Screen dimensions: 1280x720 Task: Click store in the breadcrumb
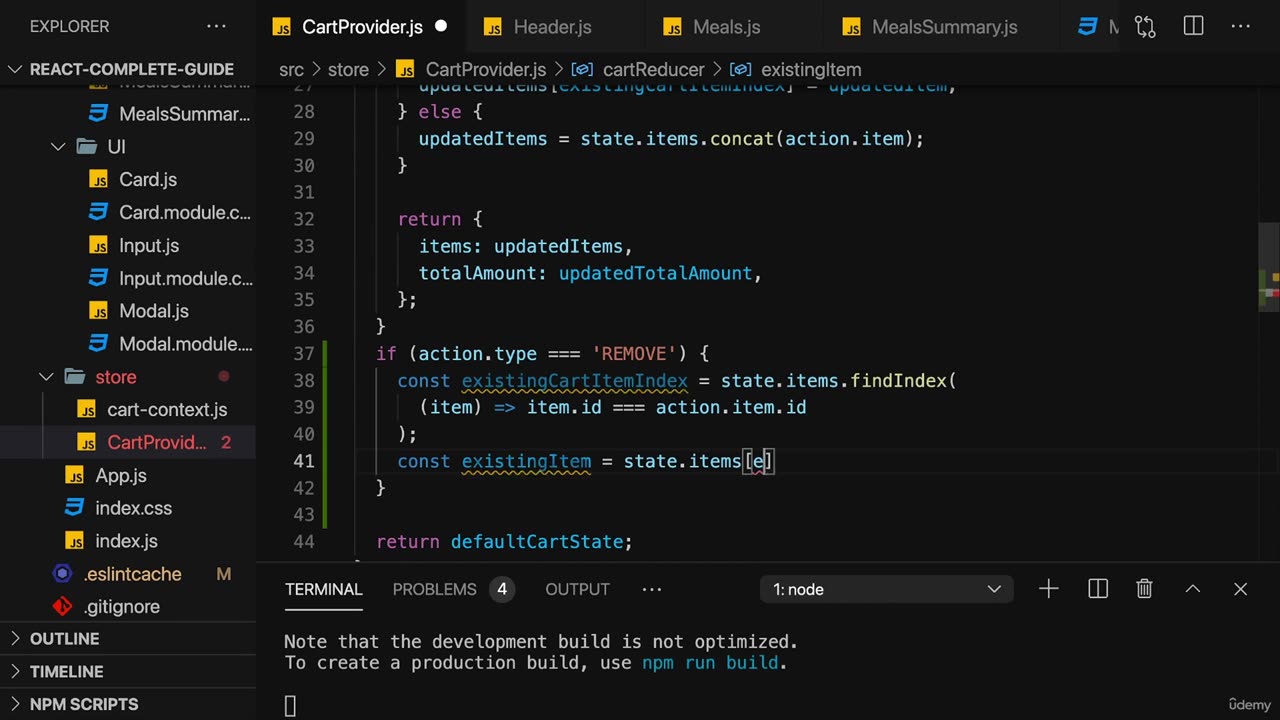[348, 69]
